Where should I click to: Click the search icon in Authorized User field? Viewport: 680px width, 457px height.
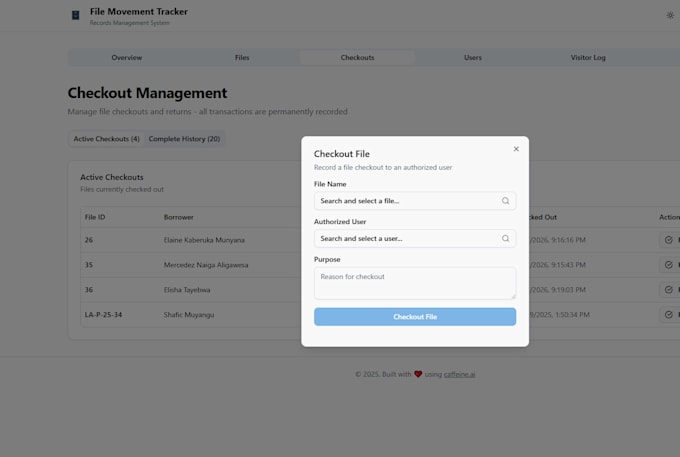pos(506,238)
